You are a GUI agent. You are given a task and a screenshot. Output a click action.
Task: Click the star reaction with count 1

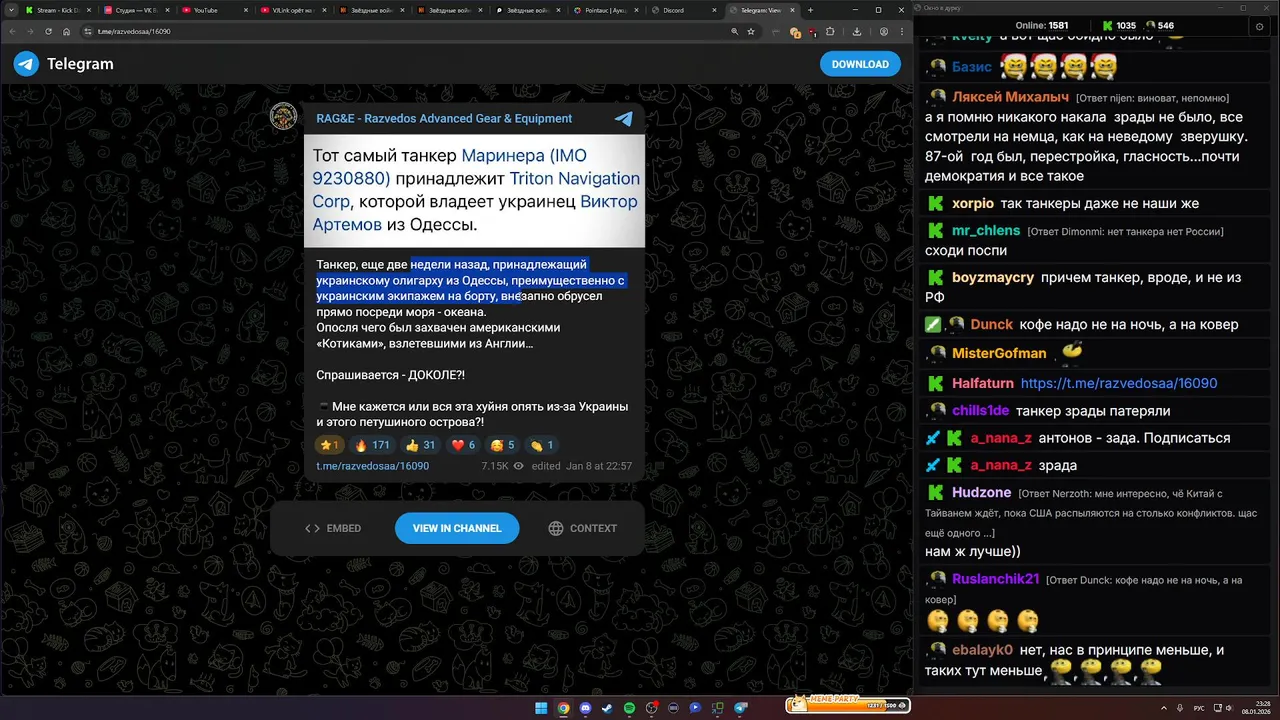(x=329, y=445)
